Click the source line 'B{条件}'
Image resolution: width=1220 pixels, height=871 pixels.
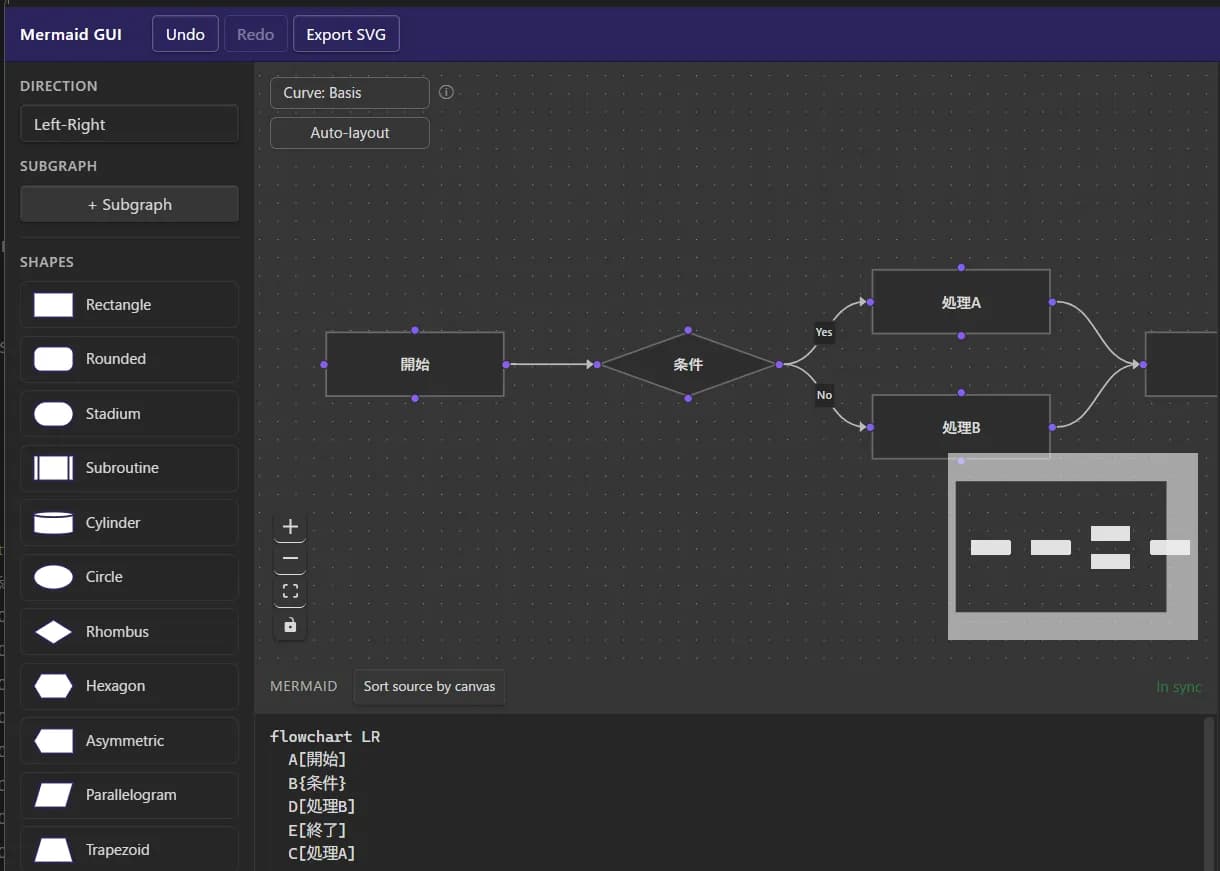pos(317,783)
